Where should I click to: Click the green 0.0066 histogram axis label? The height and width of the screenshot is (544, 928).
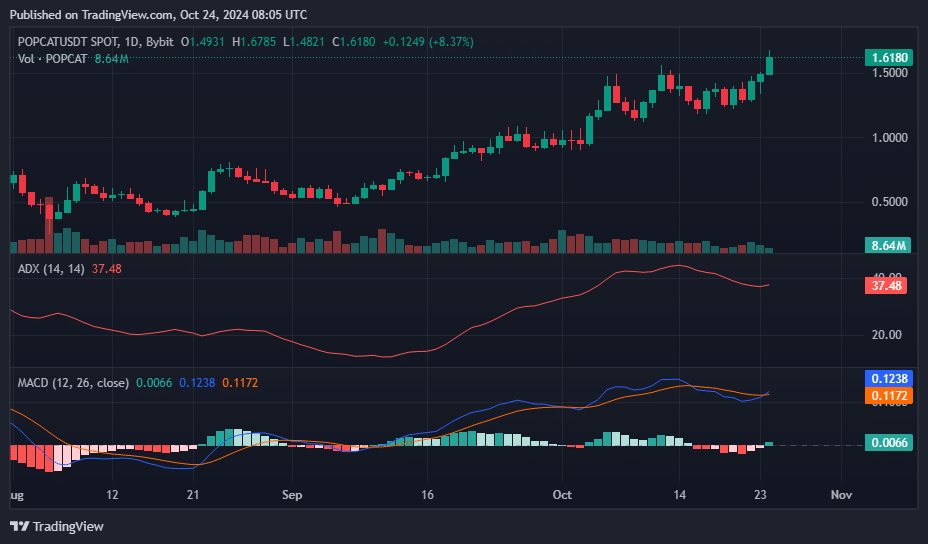pyautogui.click(x=888, y=444)
